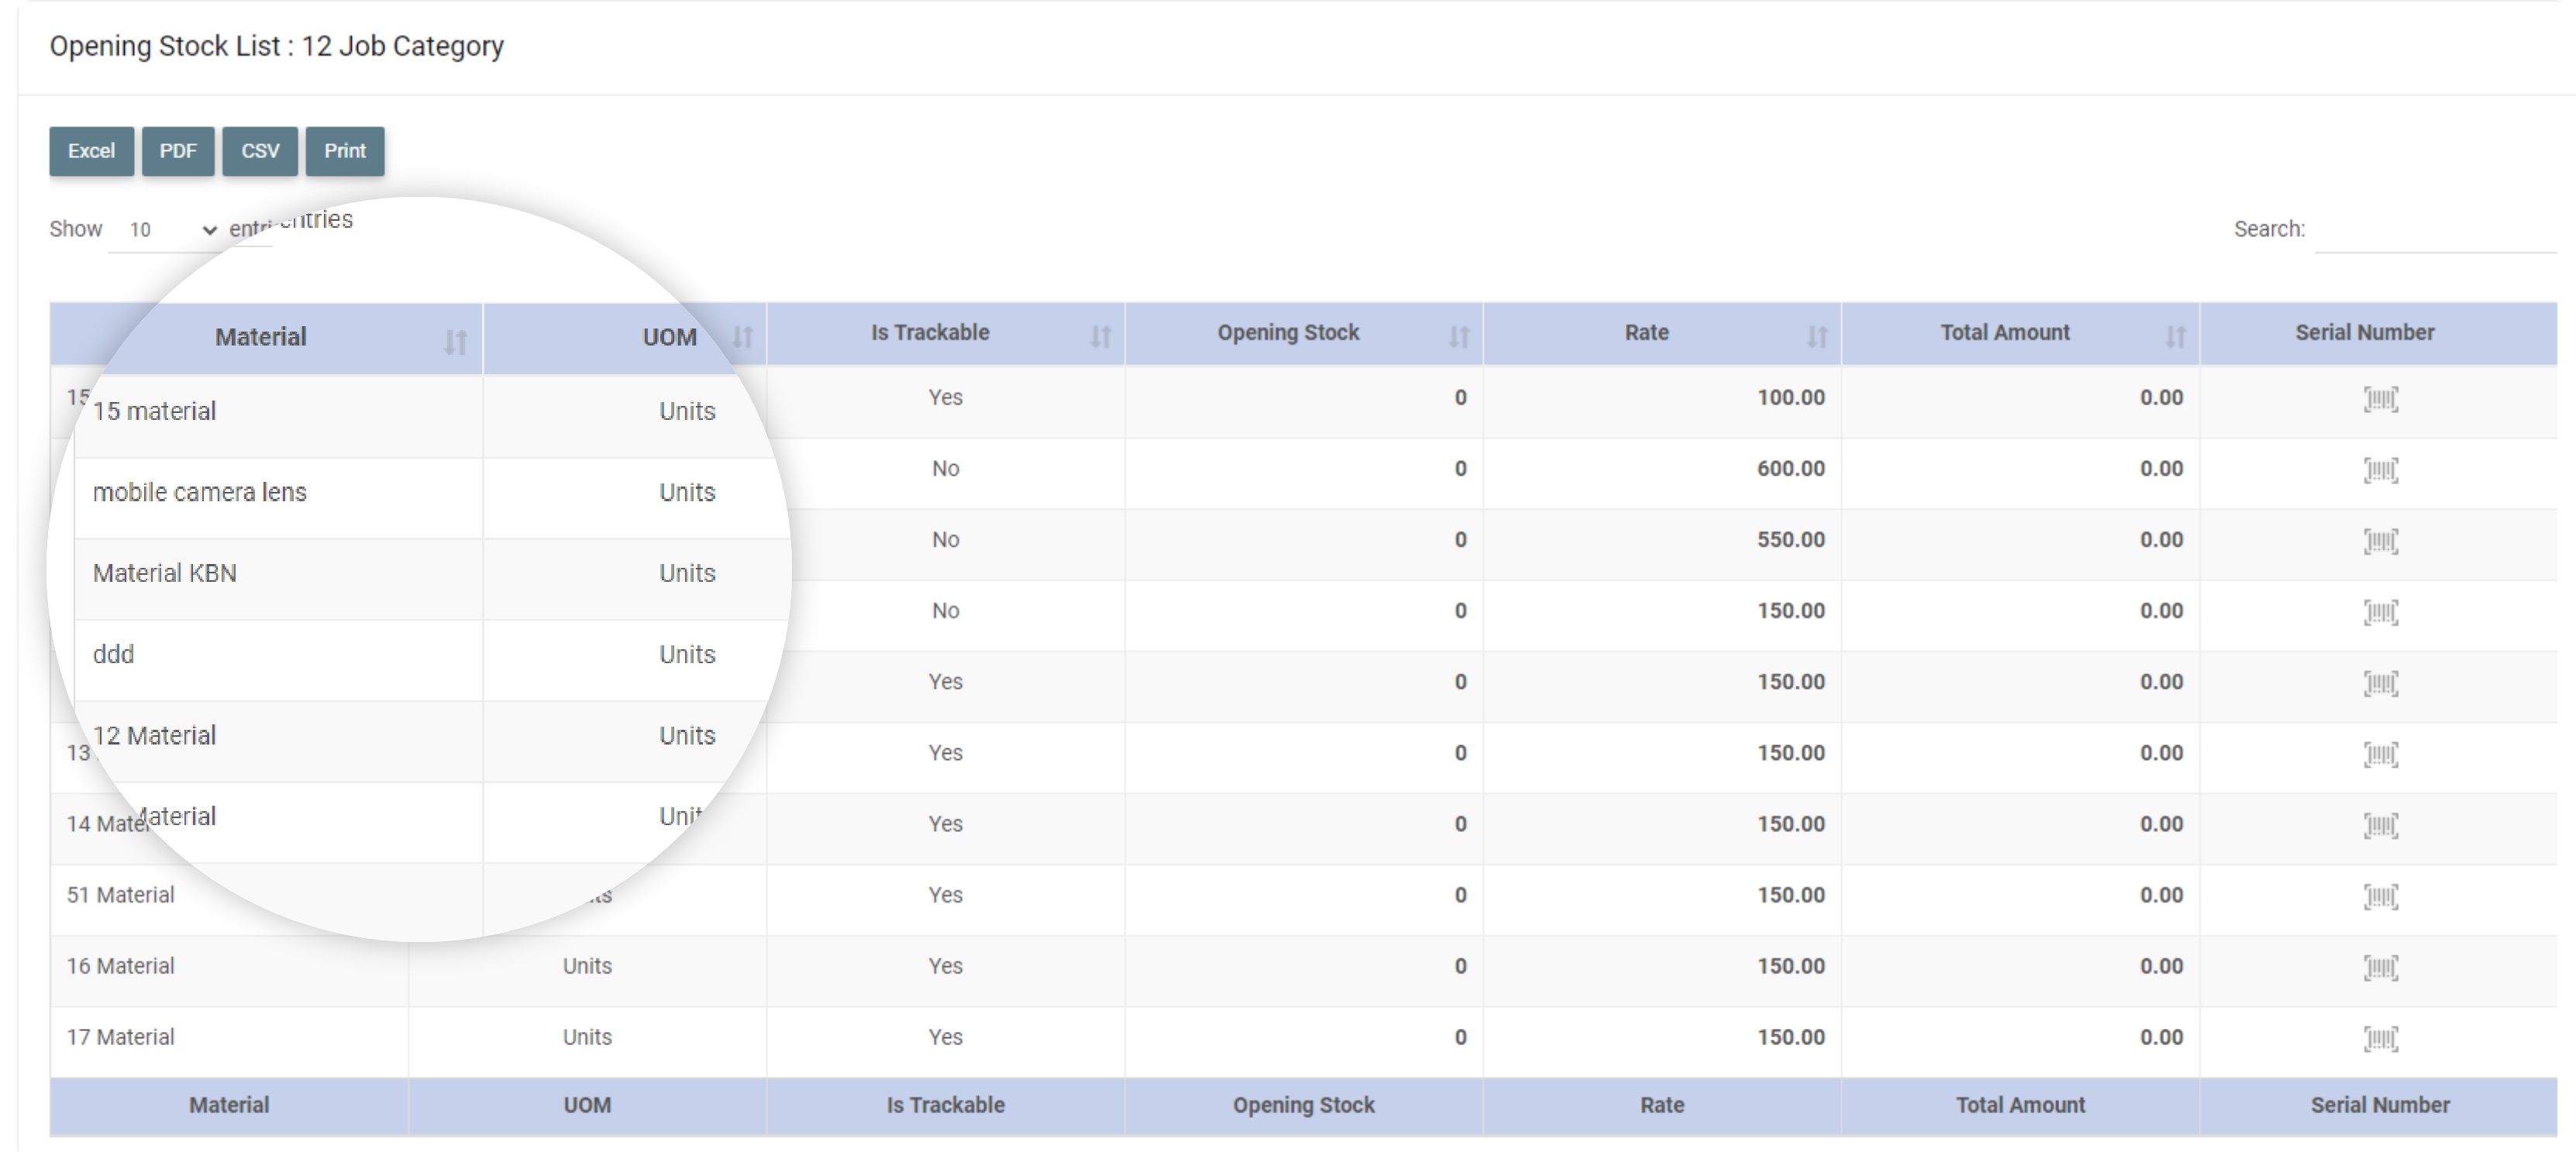Open serial number barcode for 16 Material
This screenshot has height=1159, width=2576.
coord(2380,967)
